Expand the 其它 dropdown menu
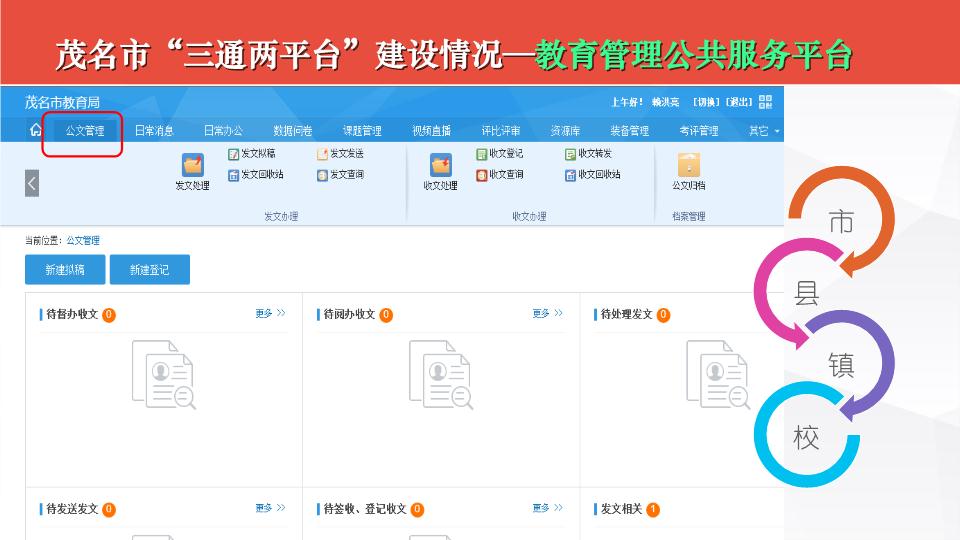This screenshot has height=540, width=960. [764, 131]
